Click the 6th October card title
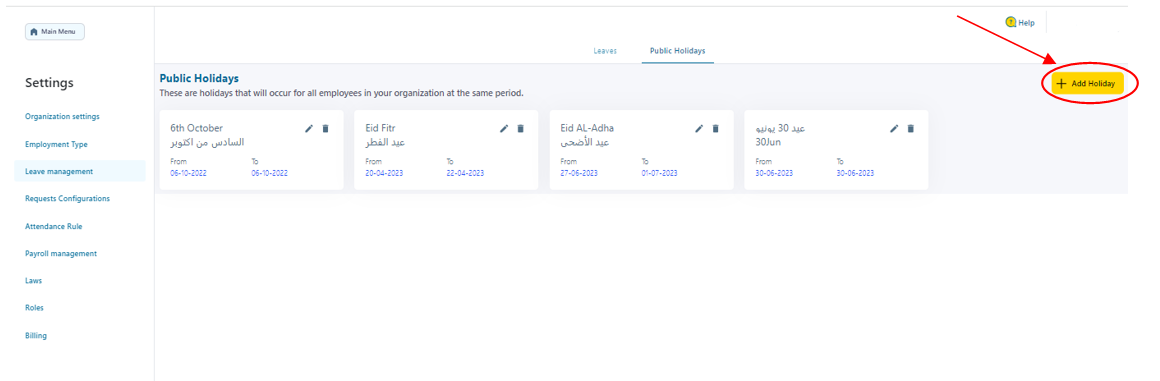1160x381 pixels. click(196, 128)
